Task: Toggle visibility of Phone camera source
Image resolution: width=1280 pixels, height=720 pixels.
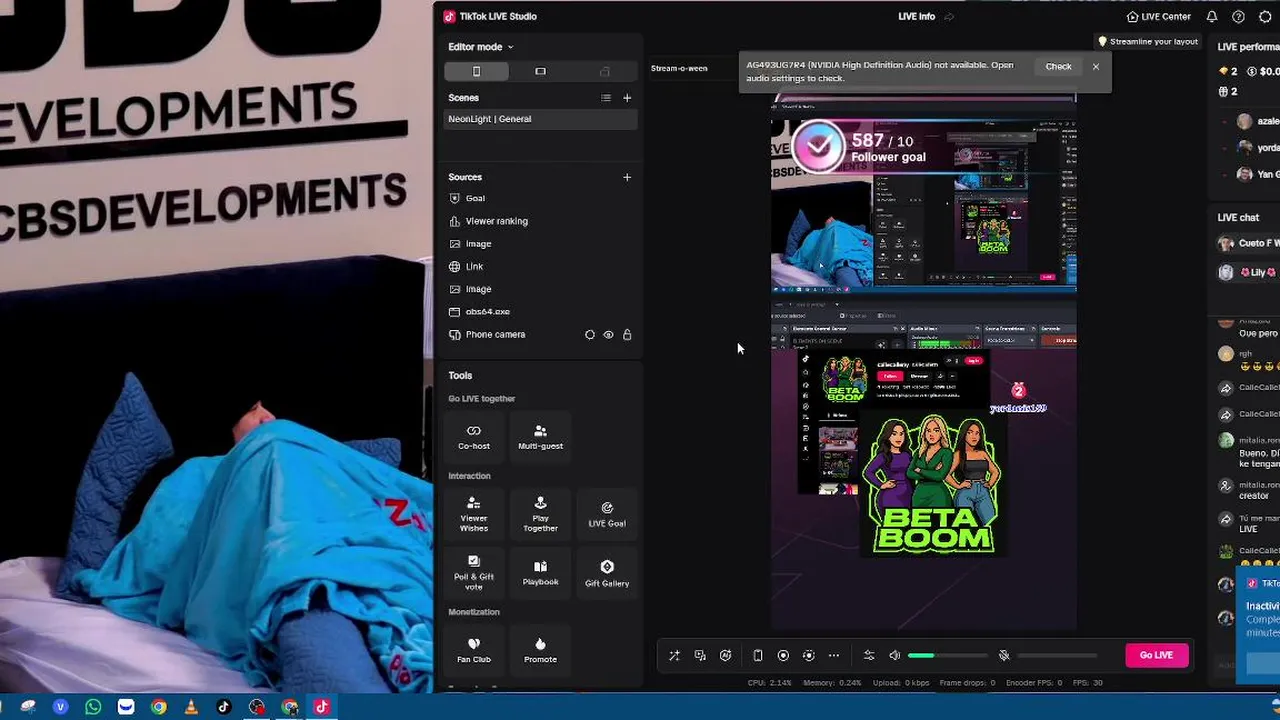Action: tap(608, 335)
